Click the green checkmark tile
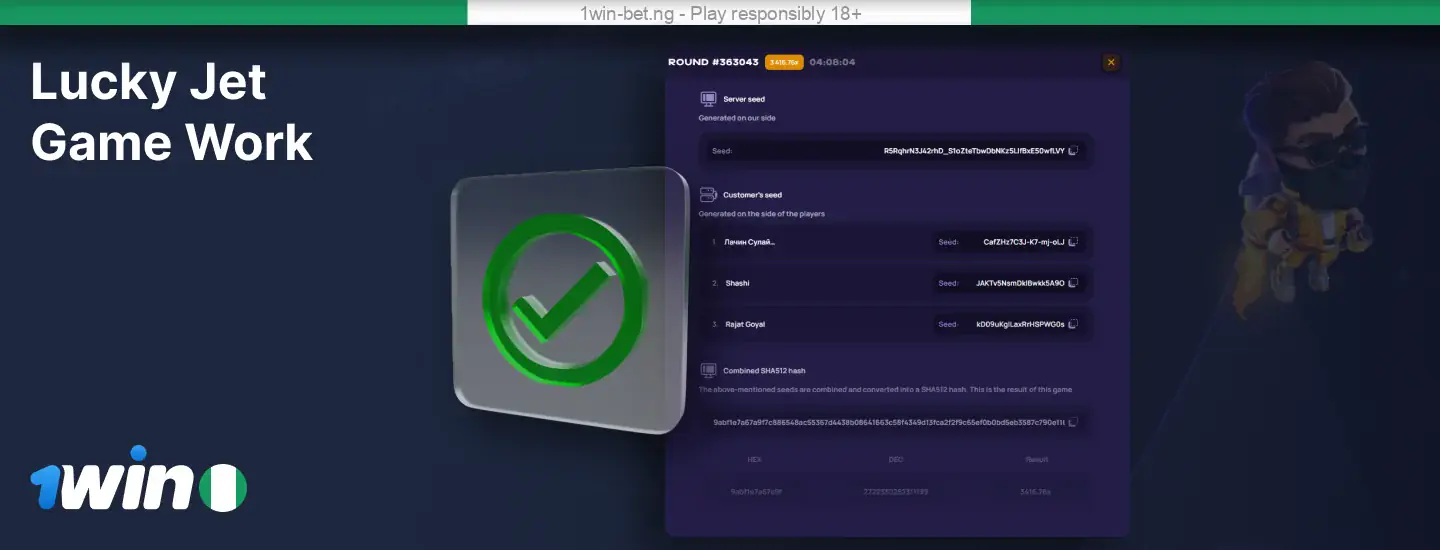1440x550 pixels. point(570,300)
